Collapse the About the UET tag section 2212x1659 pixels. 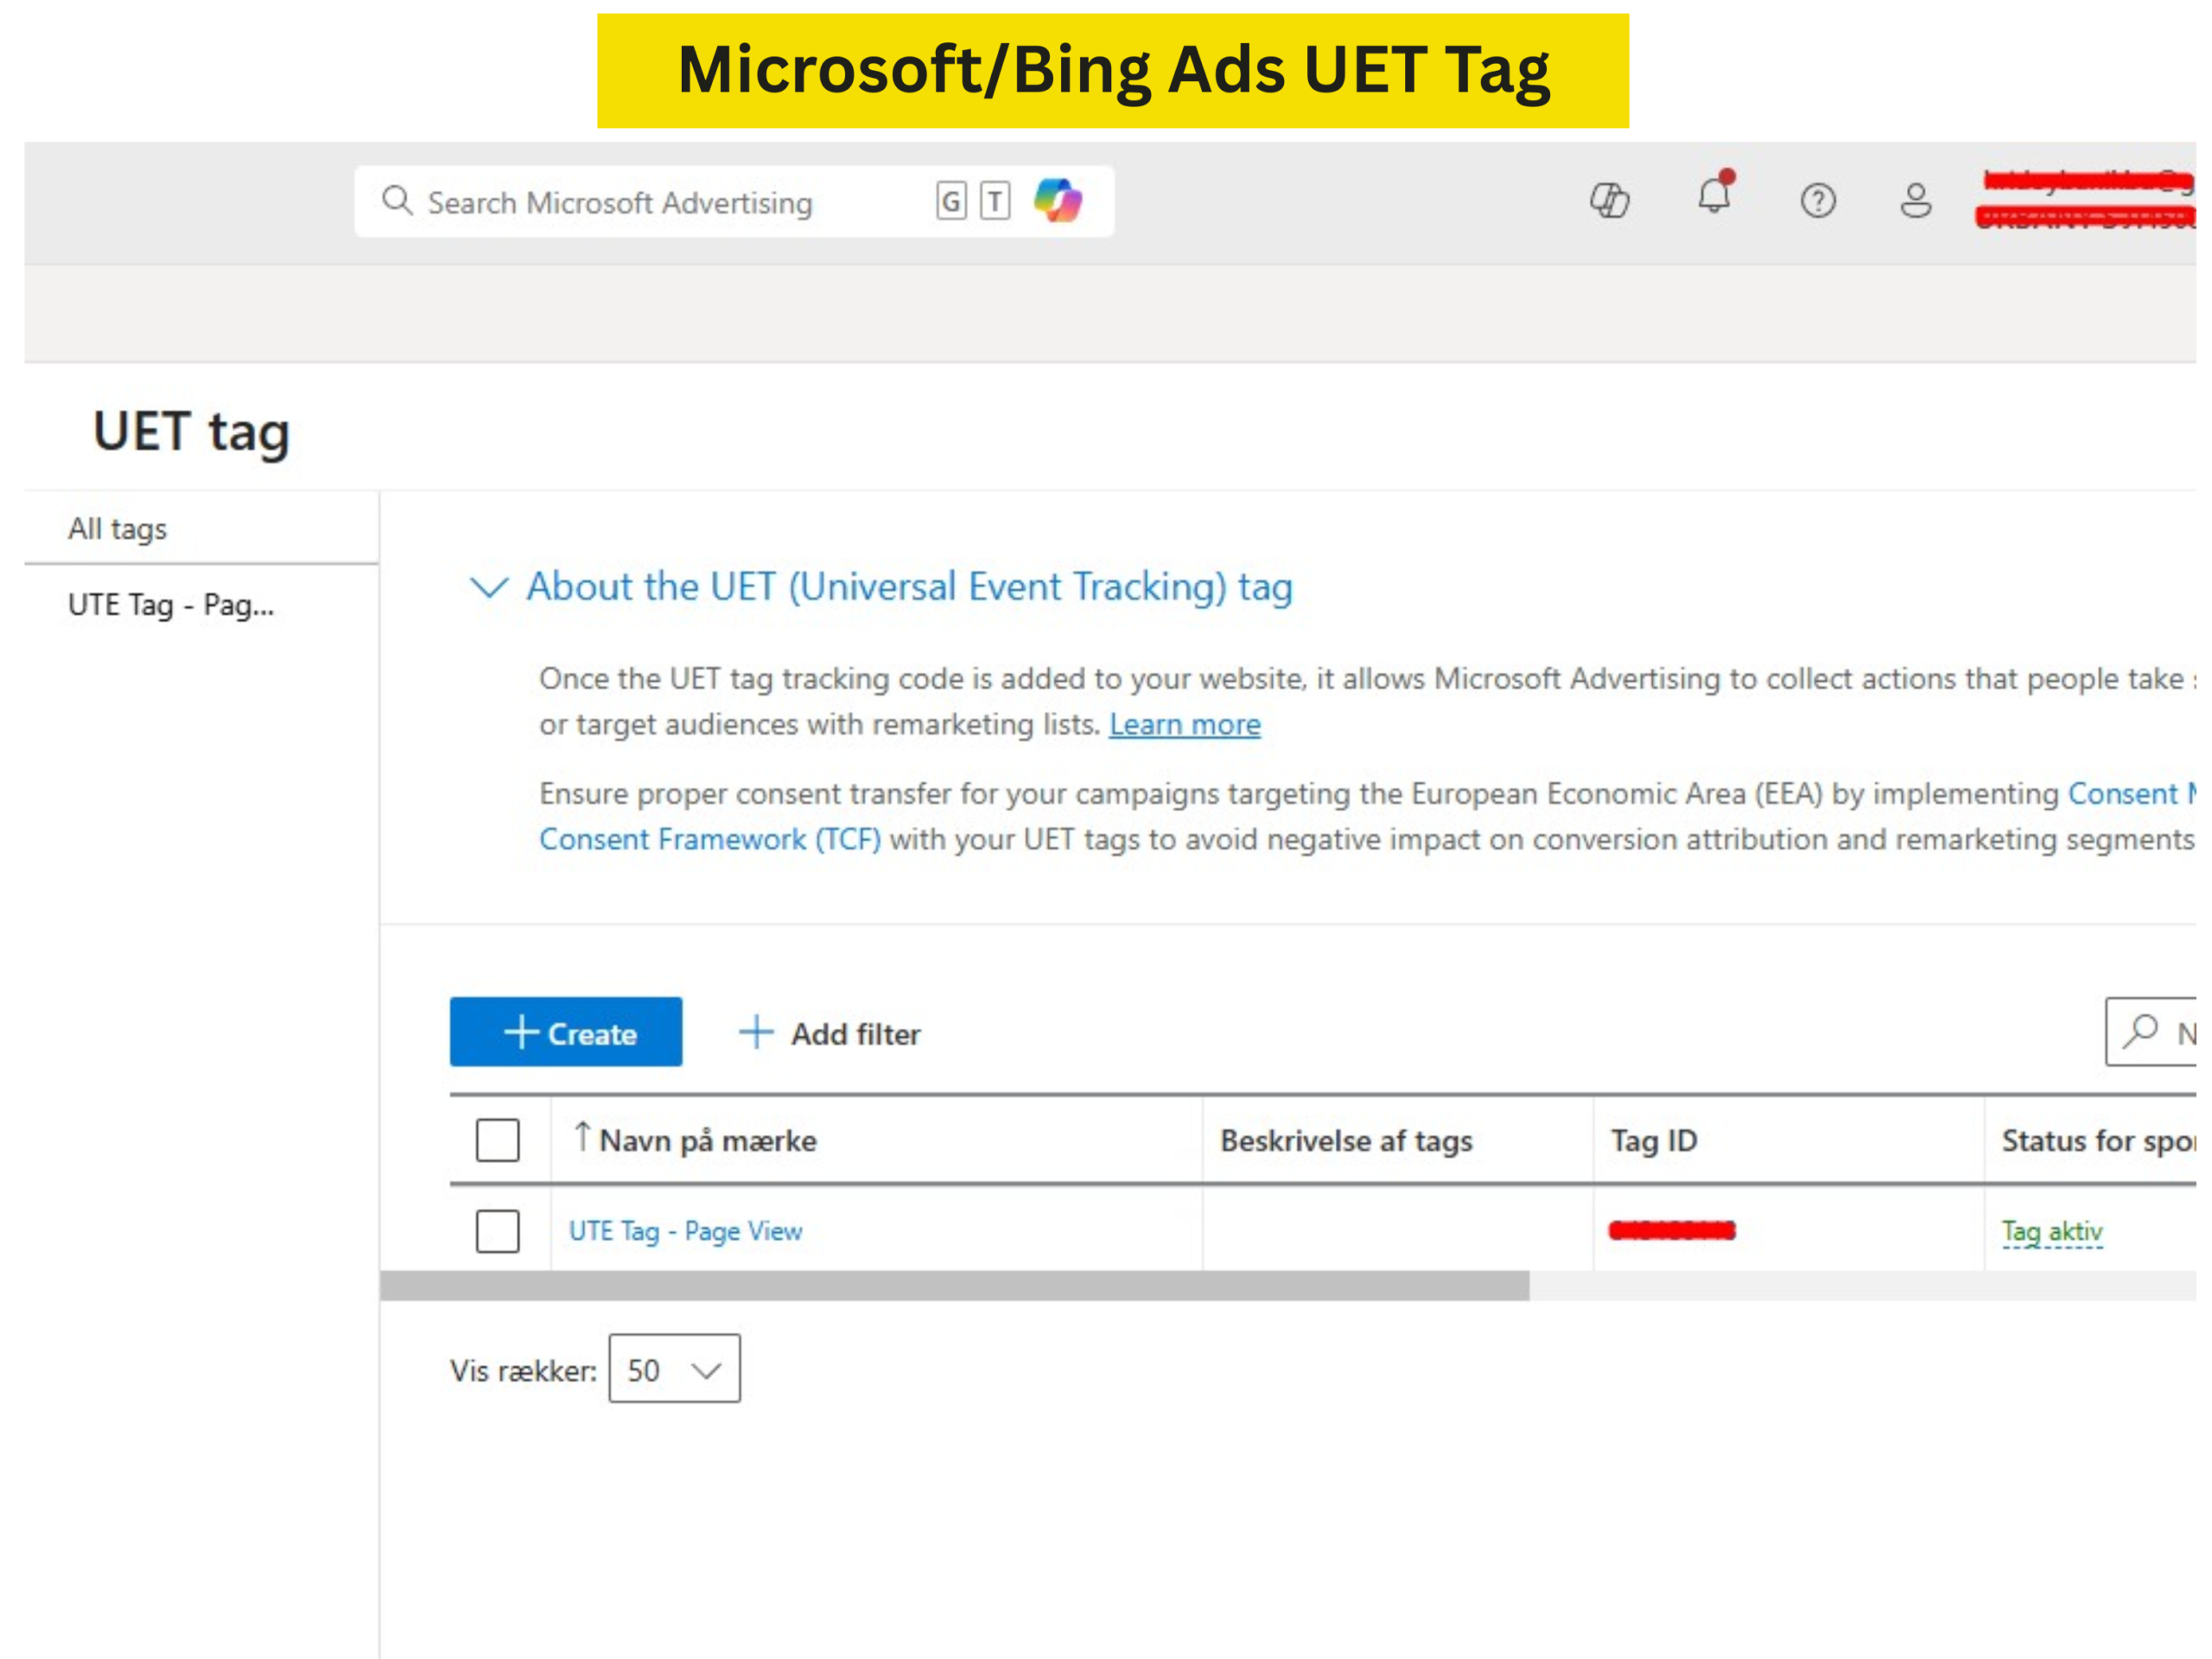click(489, 587)
